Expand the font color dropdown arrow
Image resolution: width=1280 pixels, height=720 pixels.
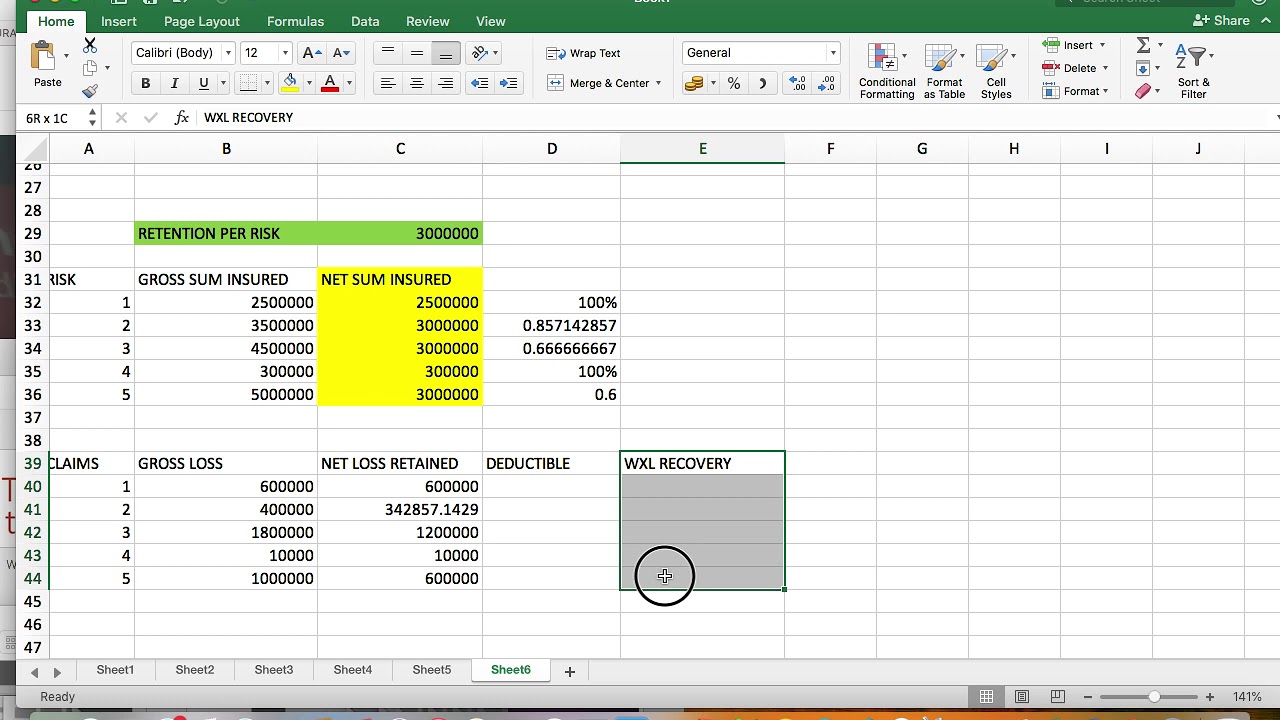coord(349,83)
